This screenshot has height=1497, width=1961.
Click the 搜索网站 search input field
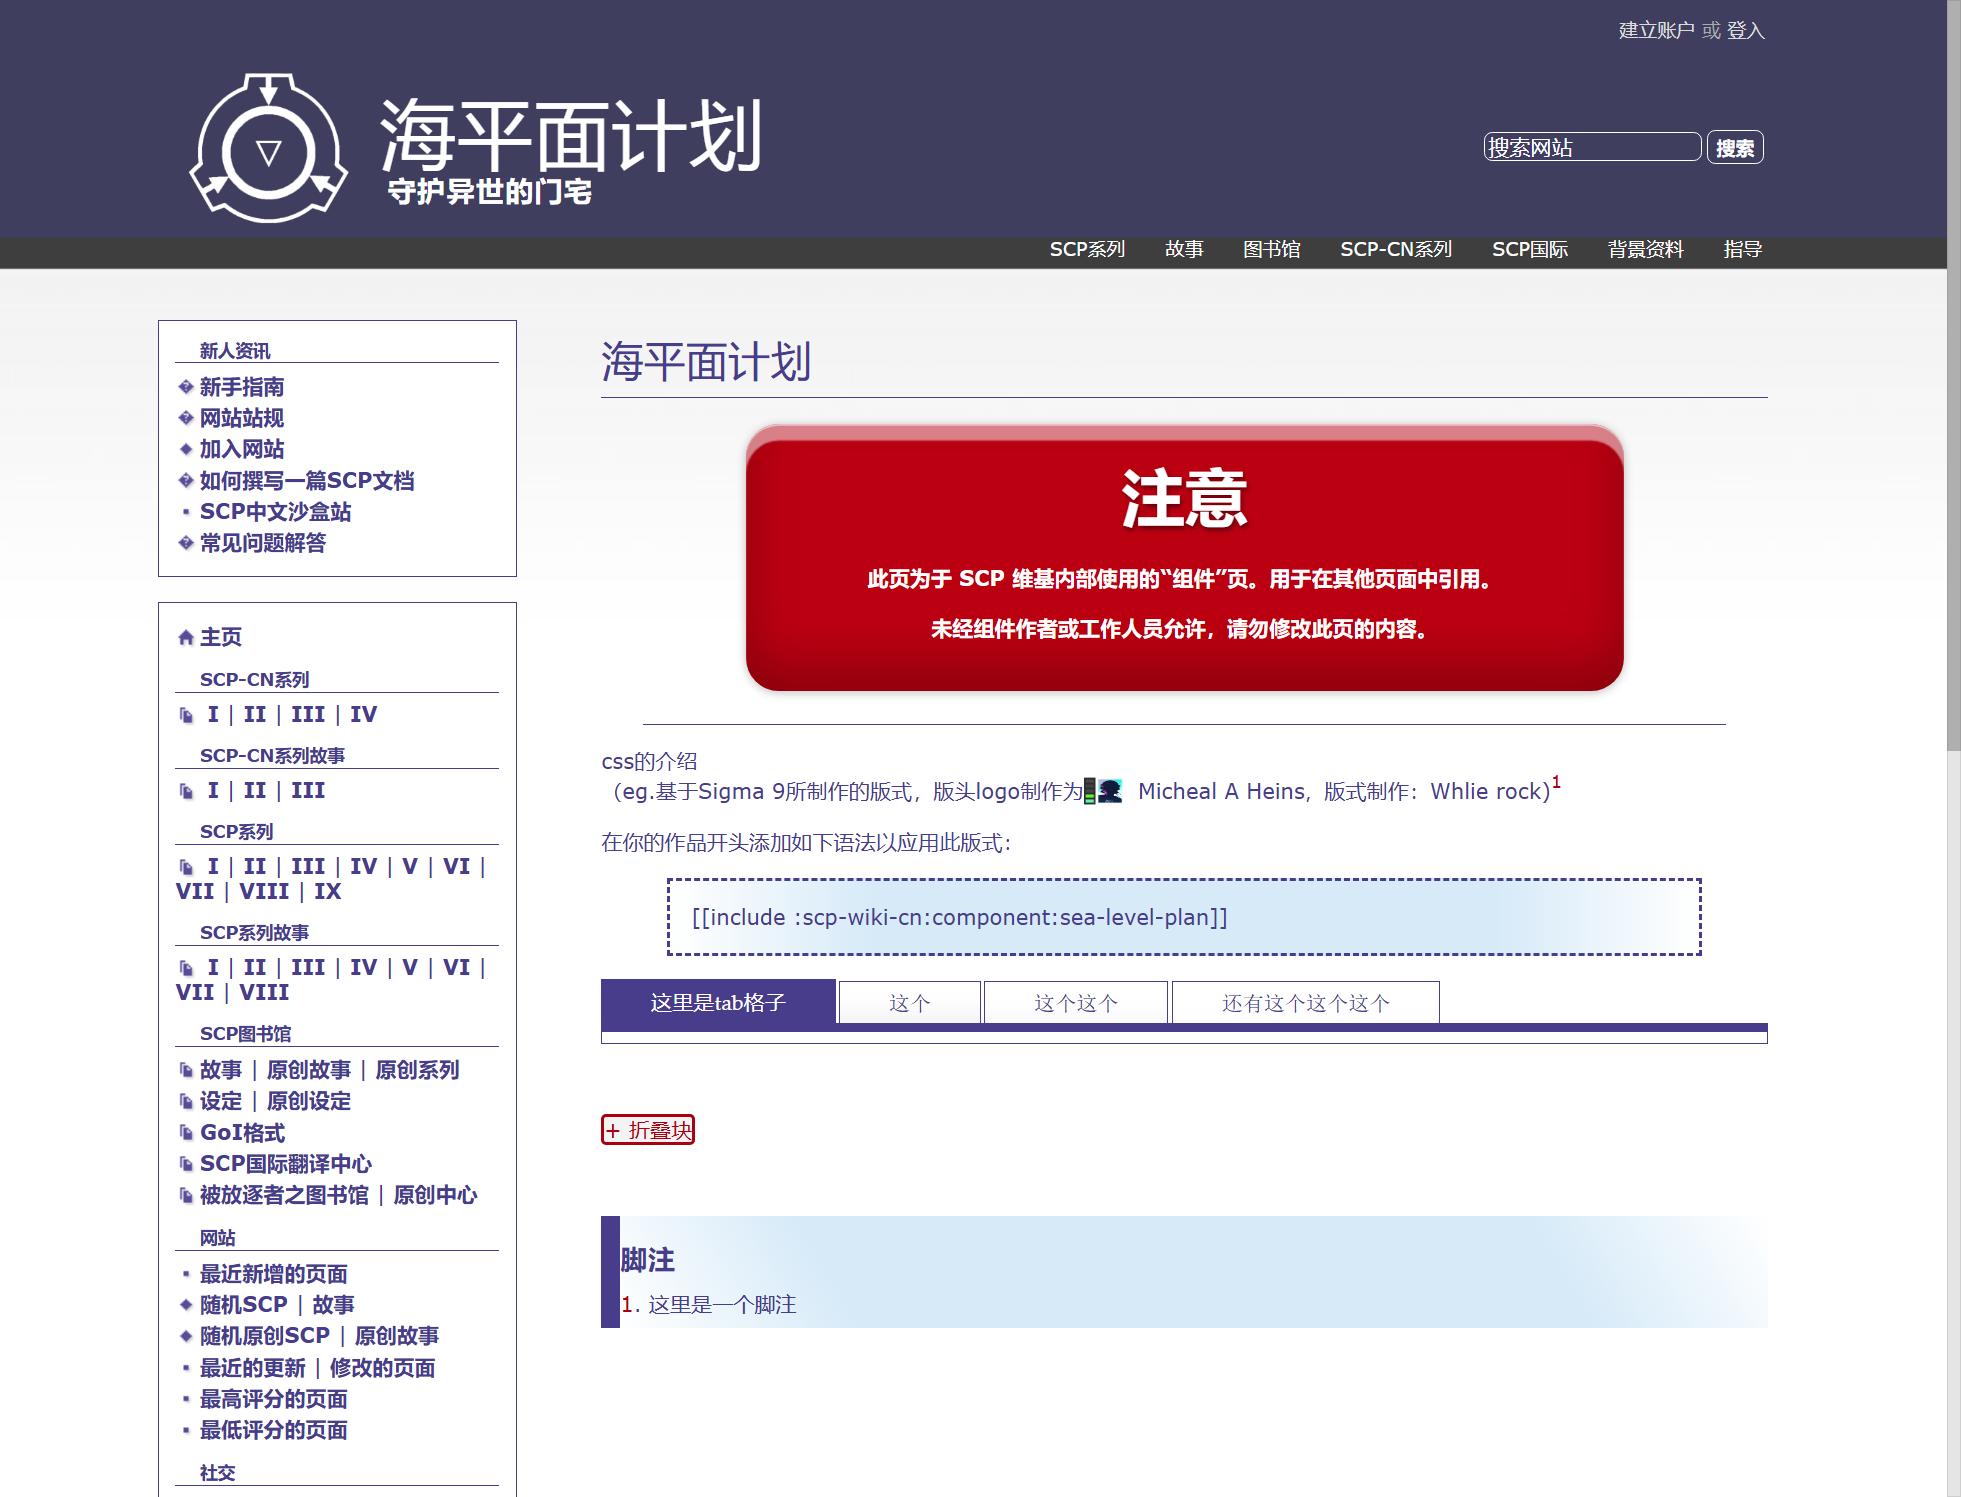1592,147
